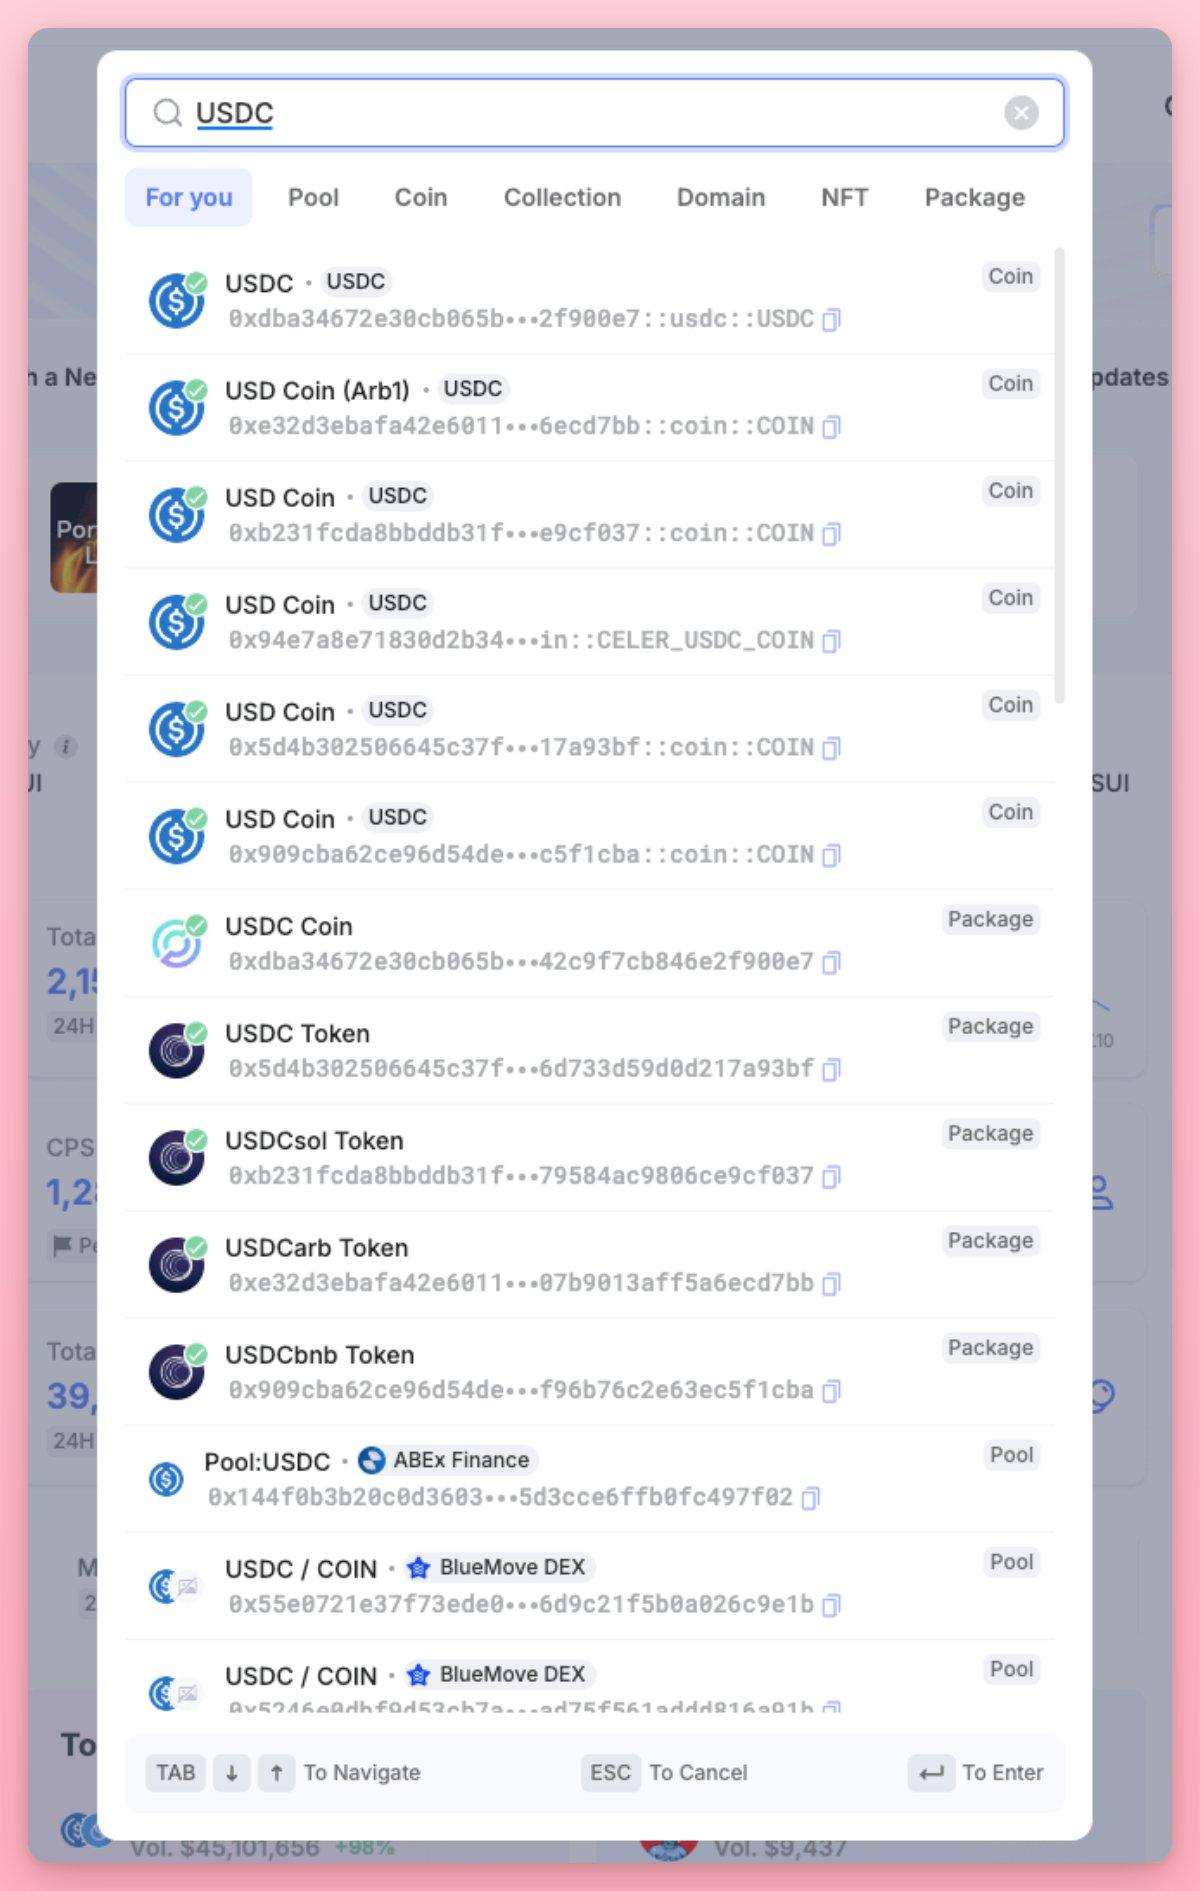Switch to the Pool tab
Viewport: 1200px width, 1891px height.
pos(313,197)
